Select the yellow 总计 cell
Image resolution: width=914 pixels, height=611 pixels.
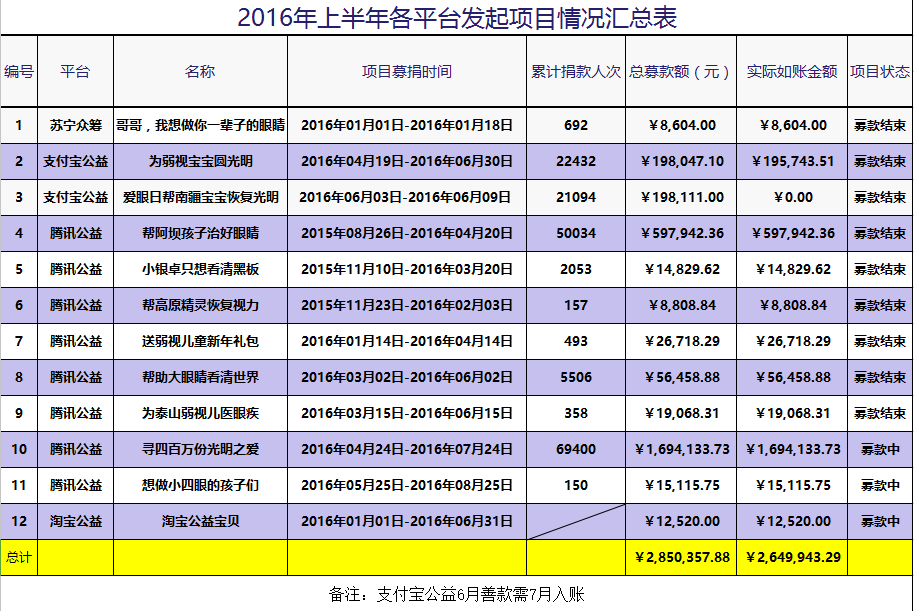(x=19, y=557)
